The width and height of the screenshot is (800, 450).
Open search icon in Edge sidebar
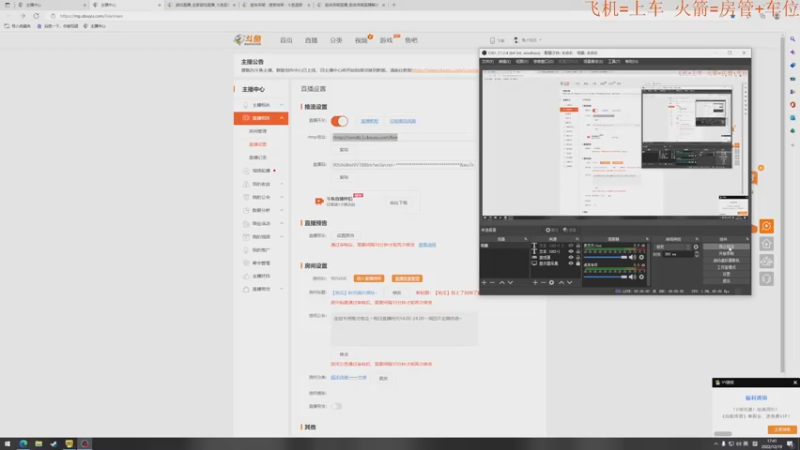pos(792,39)
